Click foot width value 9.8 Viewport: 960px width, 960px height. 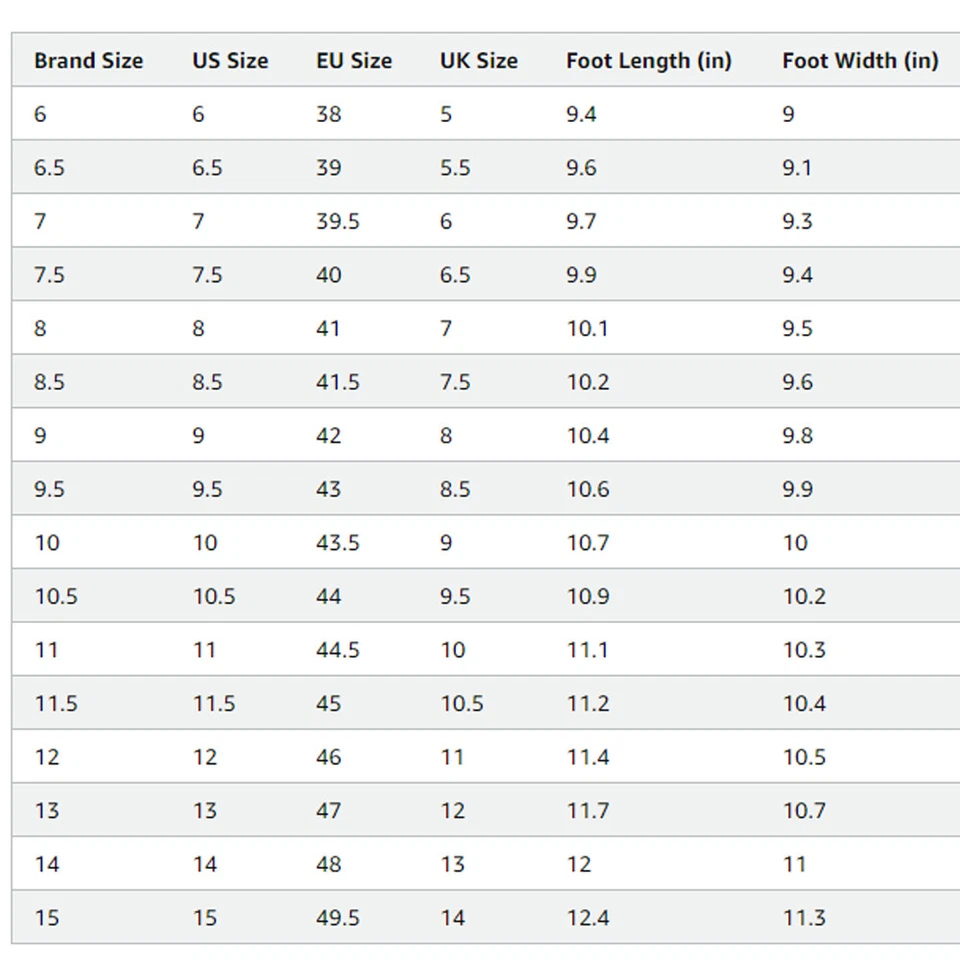[x=797, y=436]
